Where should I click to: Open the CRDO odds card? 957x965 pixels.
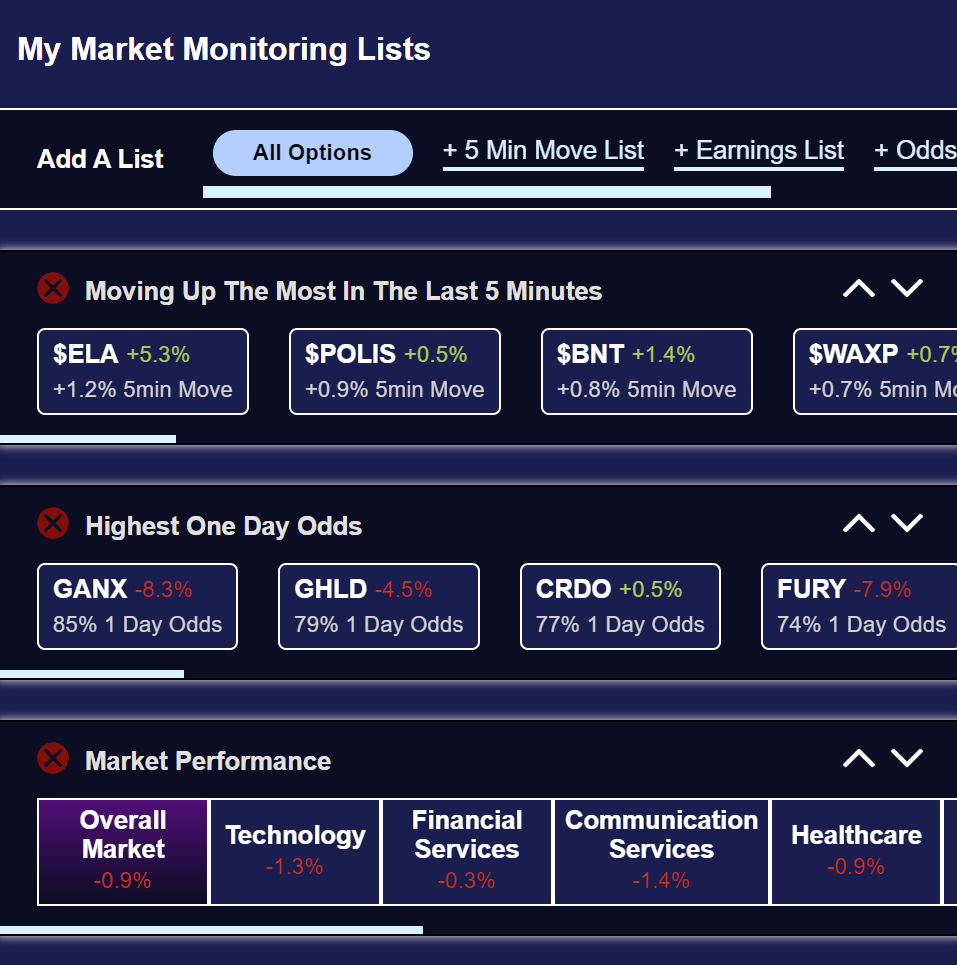(620, 607)
